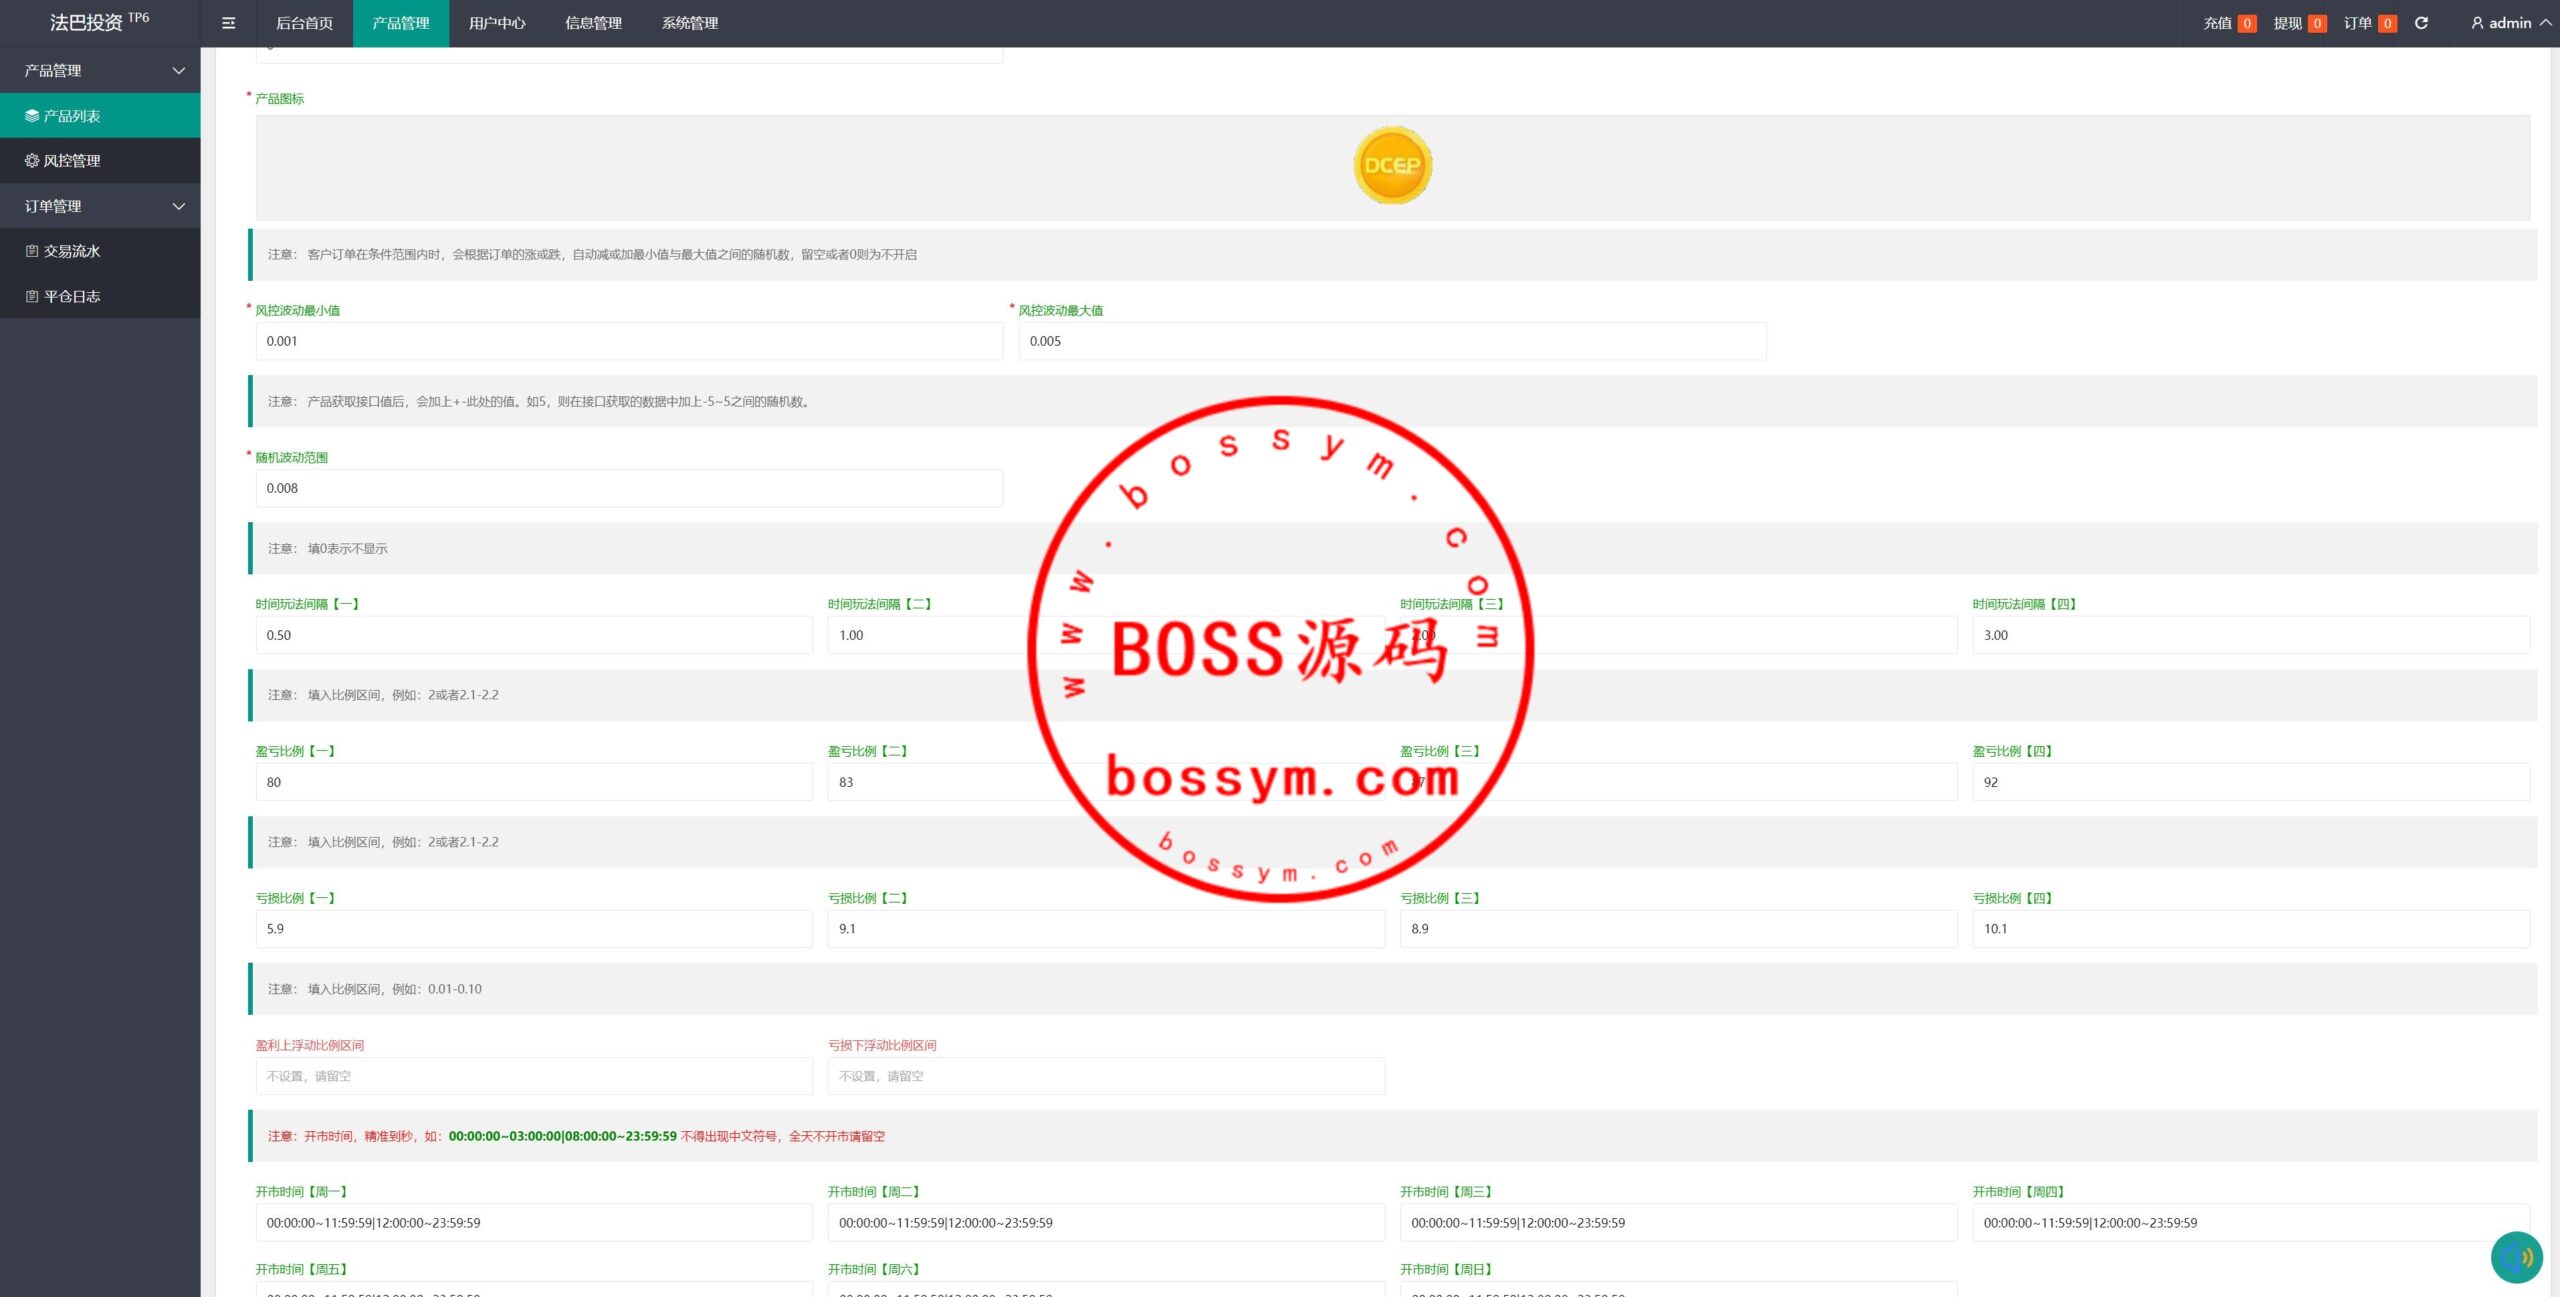Open the 信息管理 menu
The height and width of the screenshot is (1297, 2560).
point(594,23)
